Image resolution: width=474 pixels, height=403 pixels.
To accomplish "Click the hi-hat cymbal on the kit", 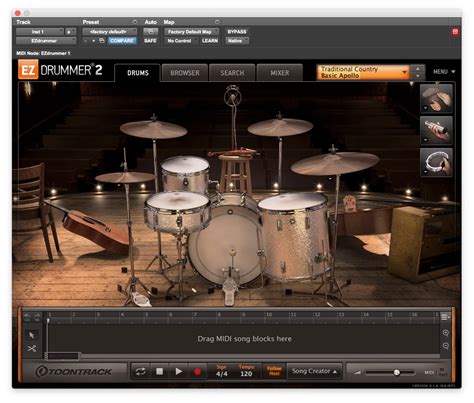I will [125, 177].
